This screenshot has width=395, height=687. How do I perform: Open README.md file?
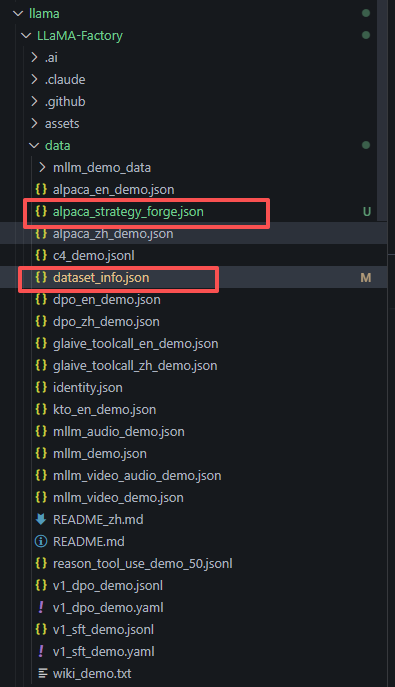tap(89, 542)
